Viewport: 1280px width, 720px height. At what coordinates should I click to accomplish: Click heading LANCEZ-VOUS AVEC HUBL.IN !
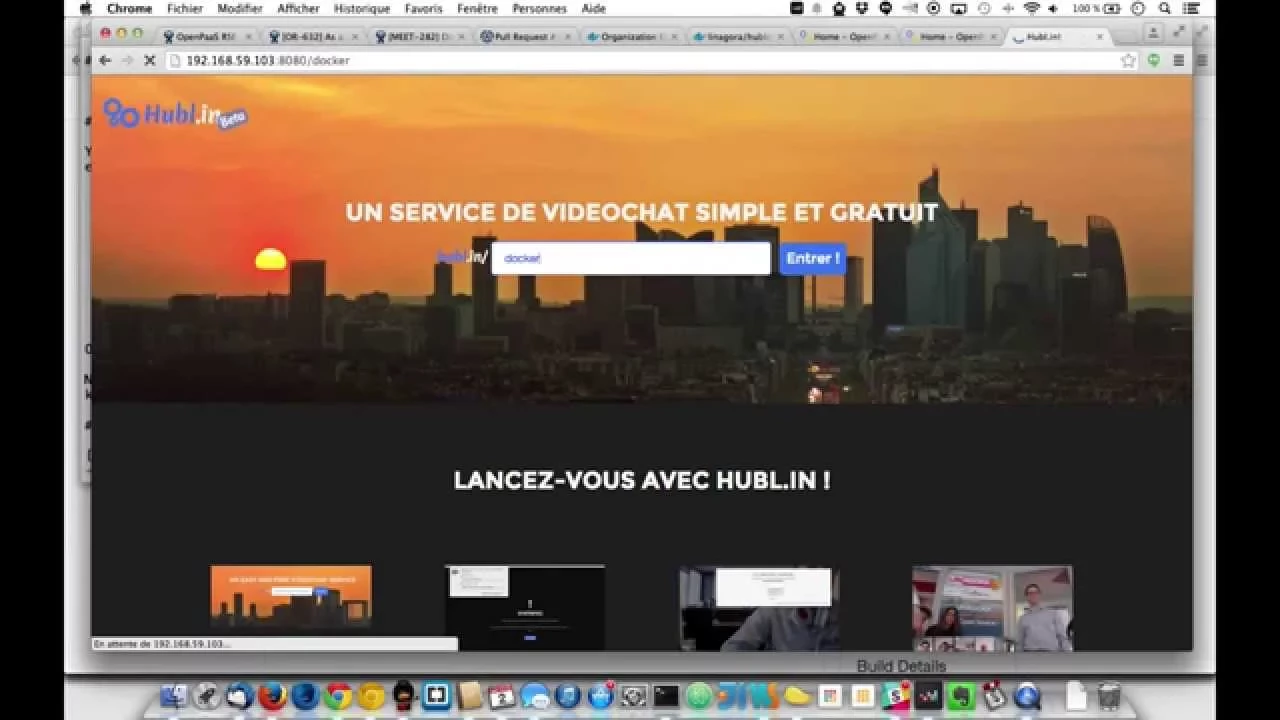click(642, 480)
